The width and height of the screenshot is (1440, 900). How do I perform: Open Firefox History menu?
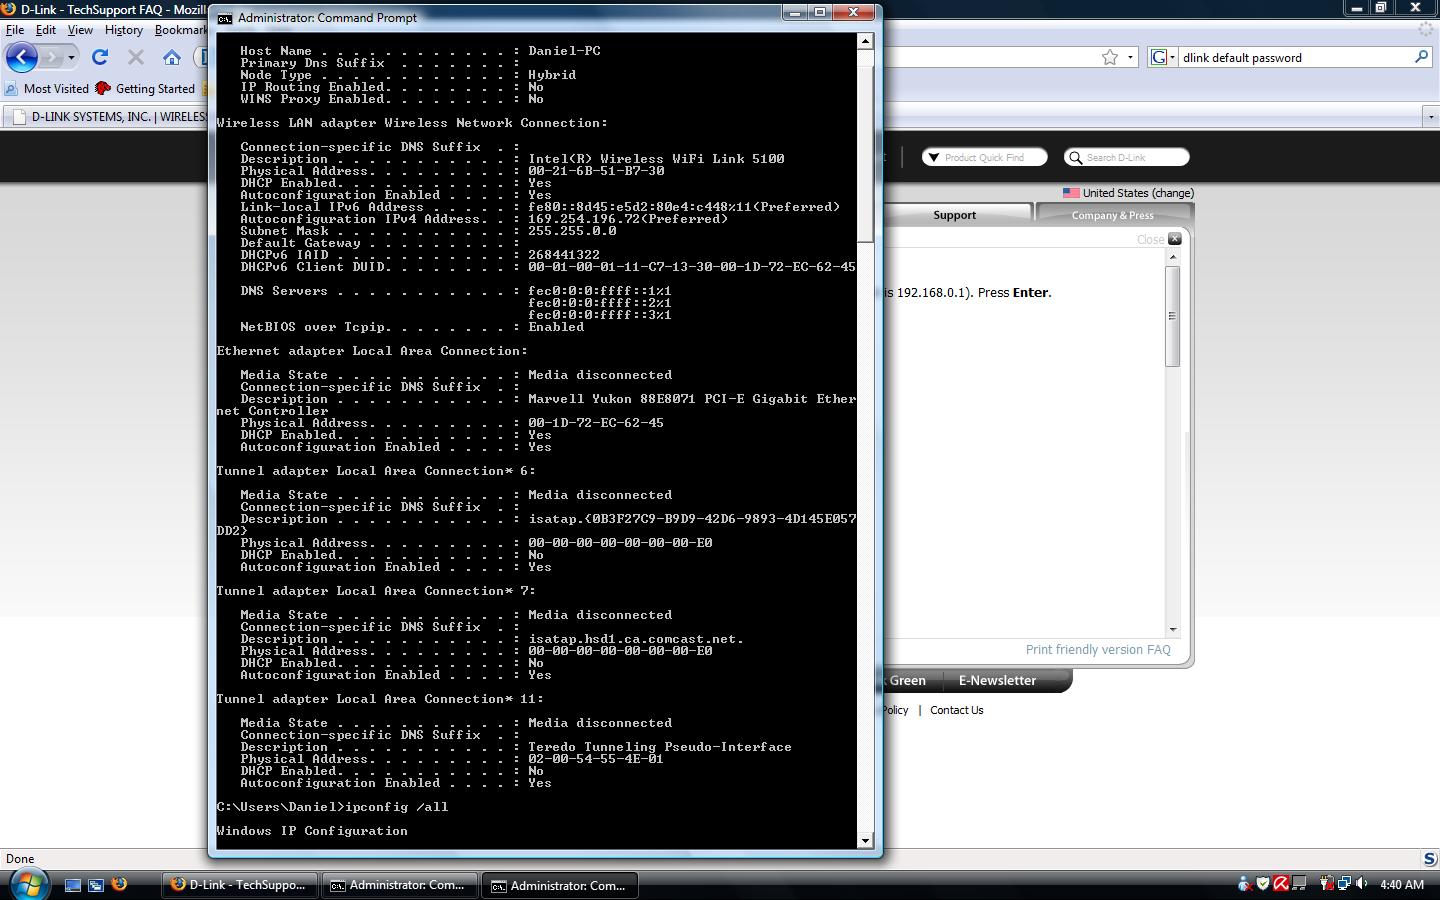click(x=124, y=30)
